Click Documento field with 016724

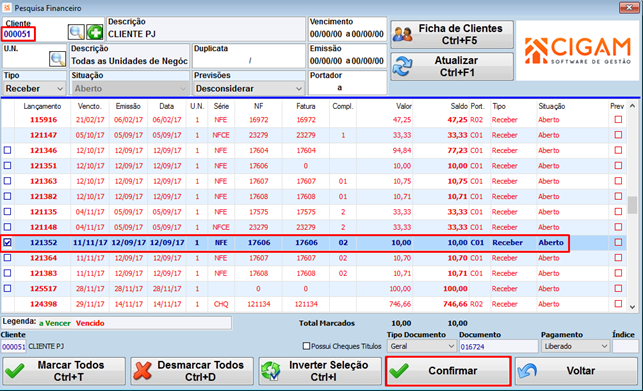point(498,346)
